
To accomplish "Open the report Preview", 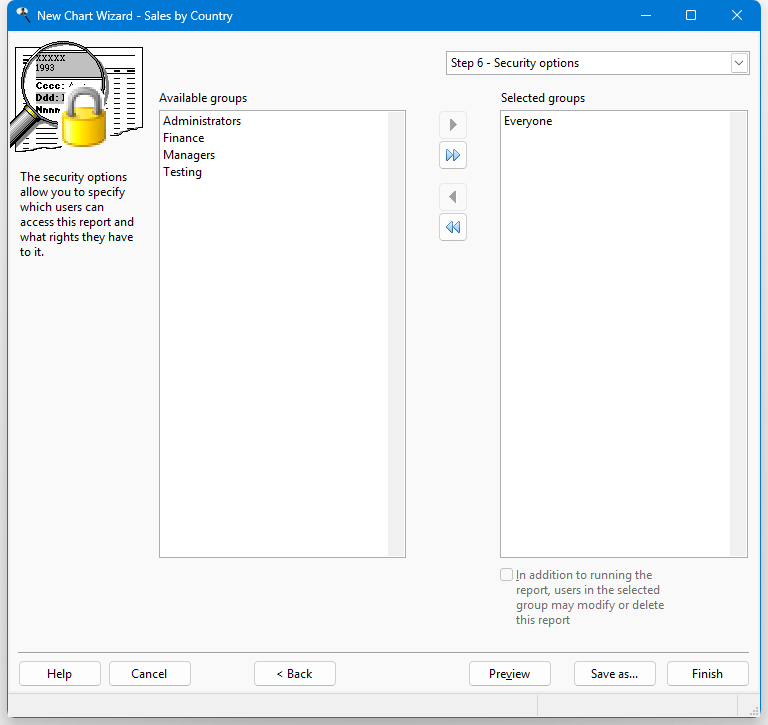I will coord(510,674).
